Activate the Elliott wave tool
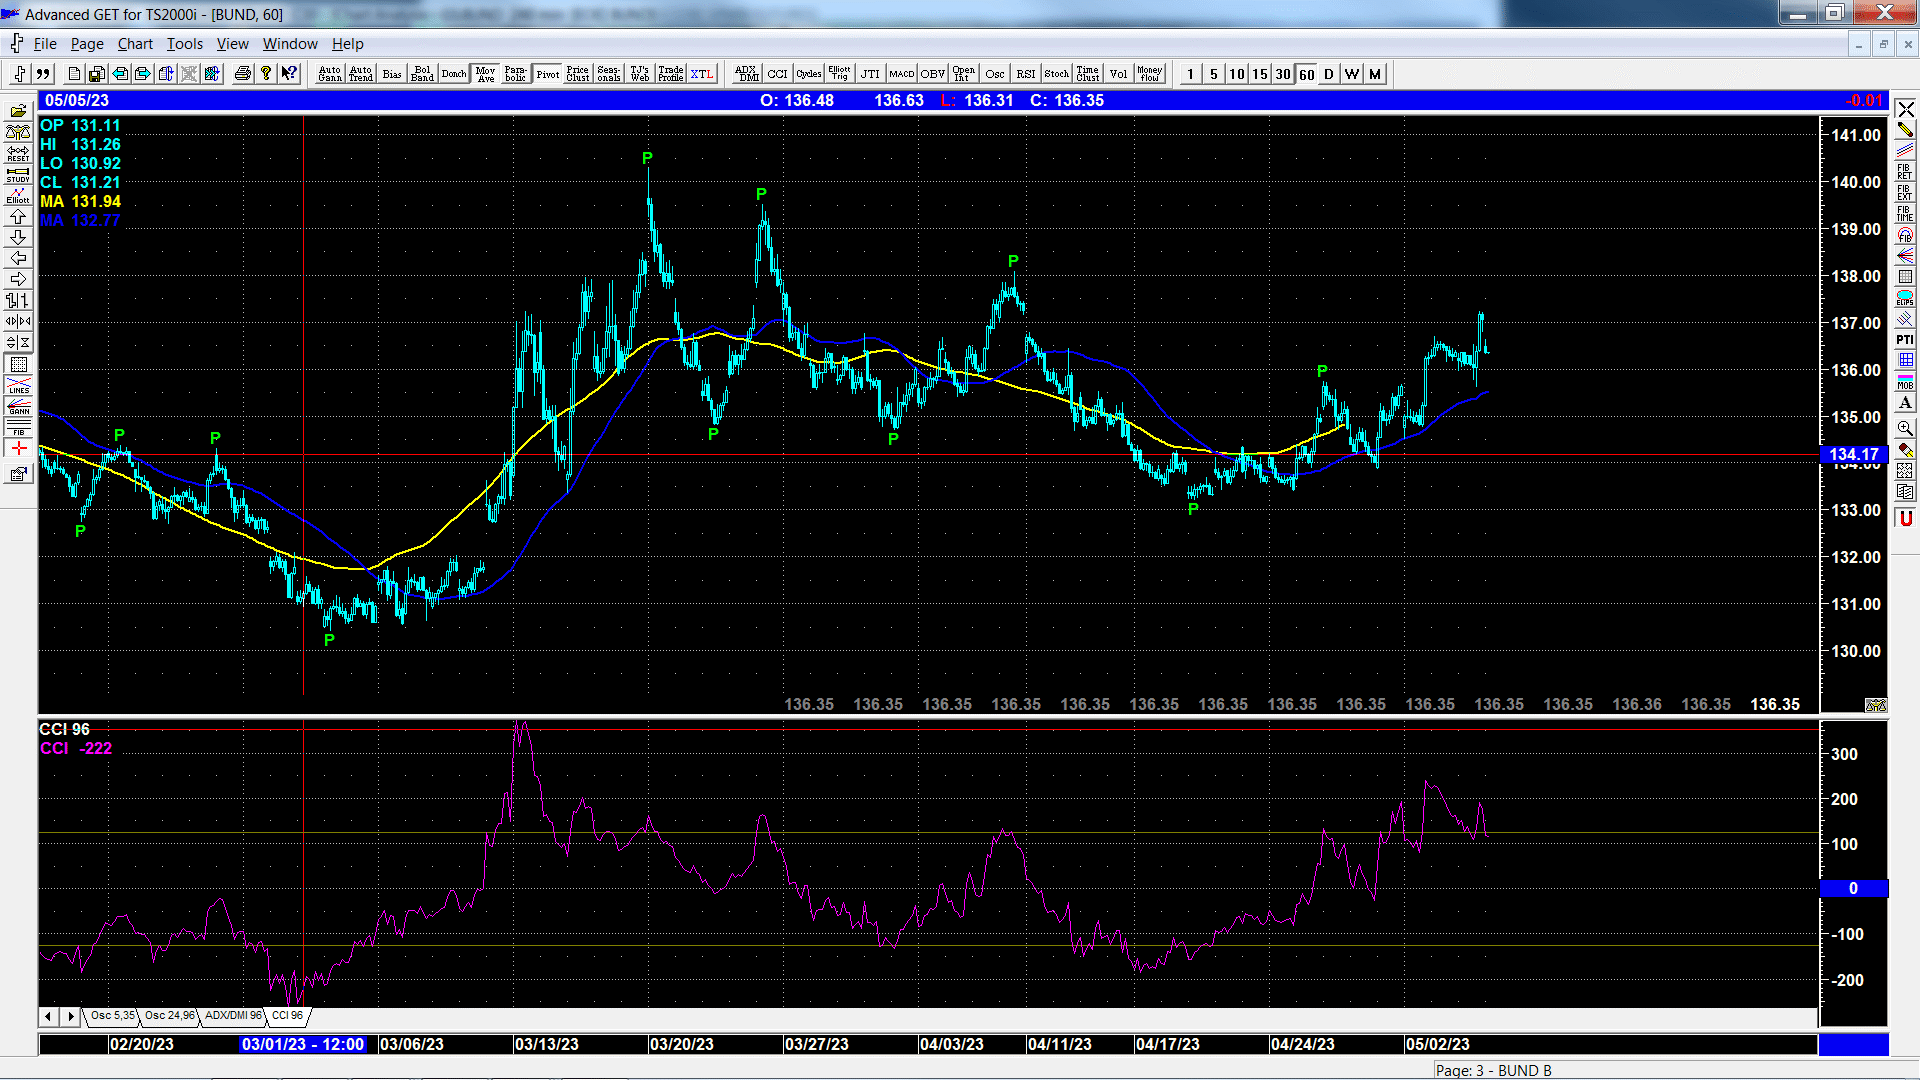 [18, 195]
